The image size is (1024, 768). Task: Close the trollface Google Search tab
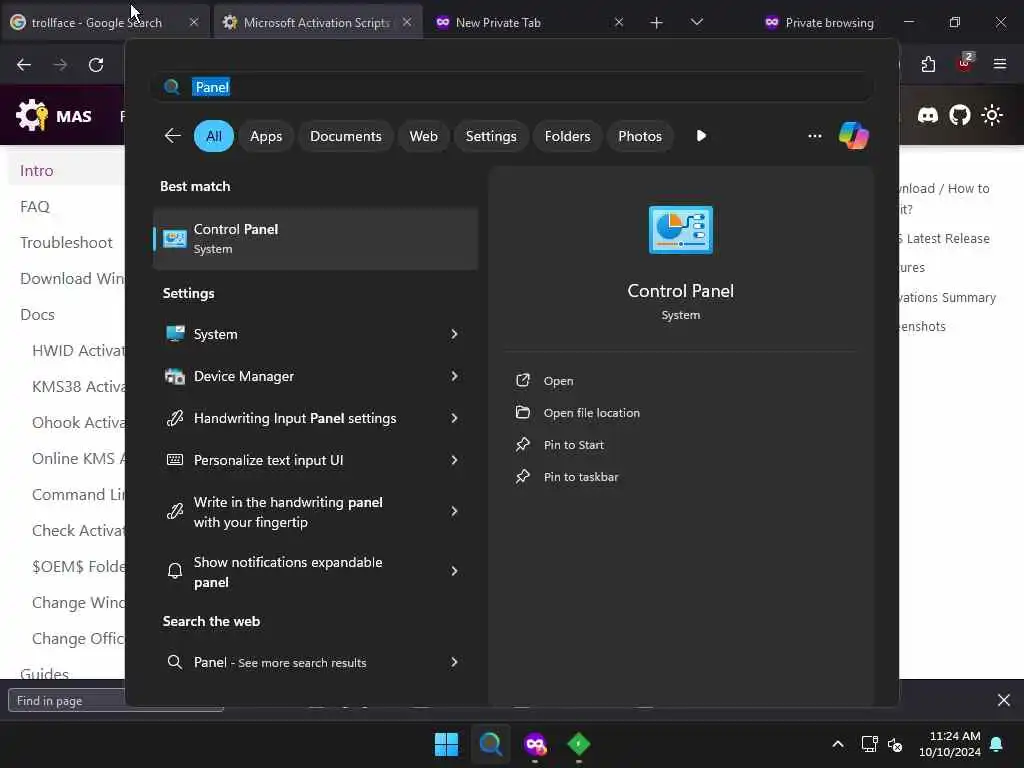(x=194, y=22)
